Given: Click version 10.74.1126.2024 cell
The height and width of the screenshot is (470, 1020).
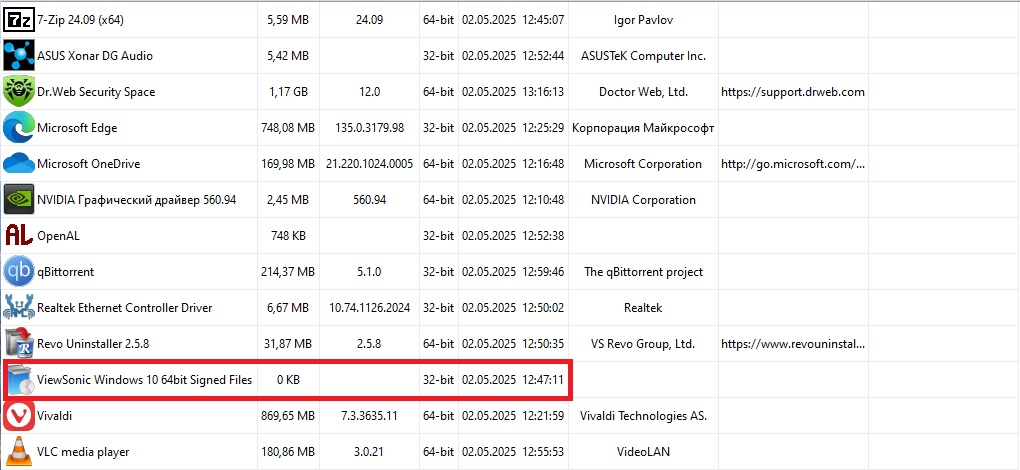Looking at the screenshot, I should (x=369, y=307).
